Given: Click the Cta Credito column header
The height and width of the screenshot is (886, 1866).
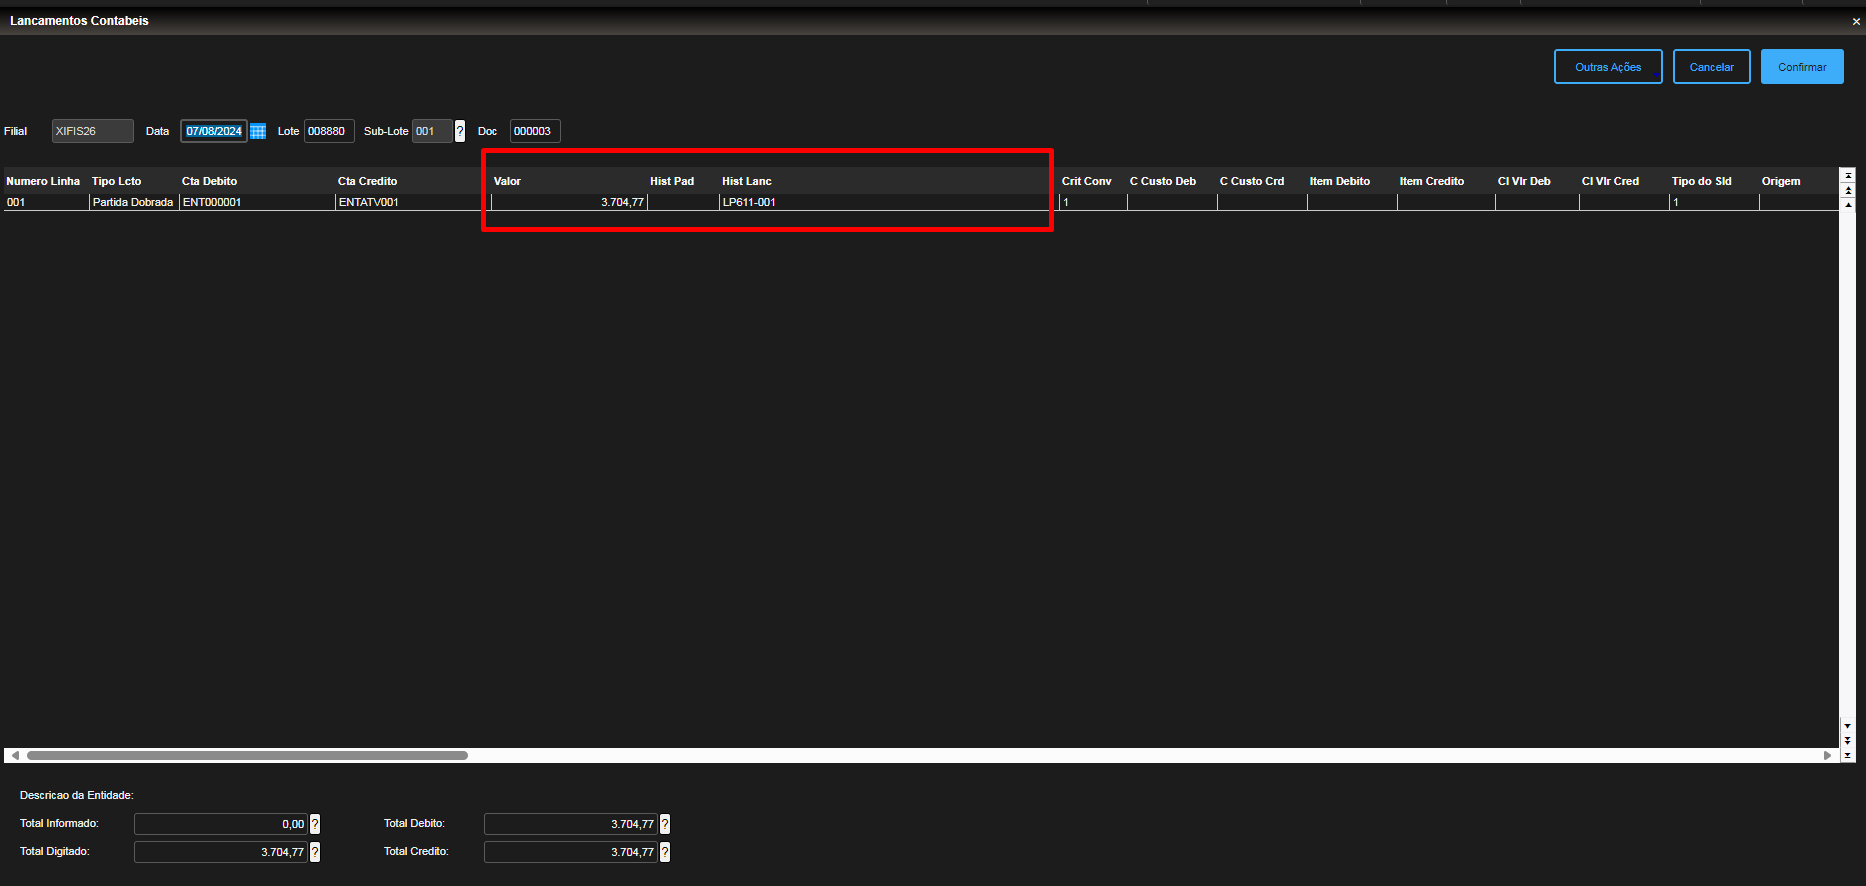Looking at the screenshot, I should [368, 181].
